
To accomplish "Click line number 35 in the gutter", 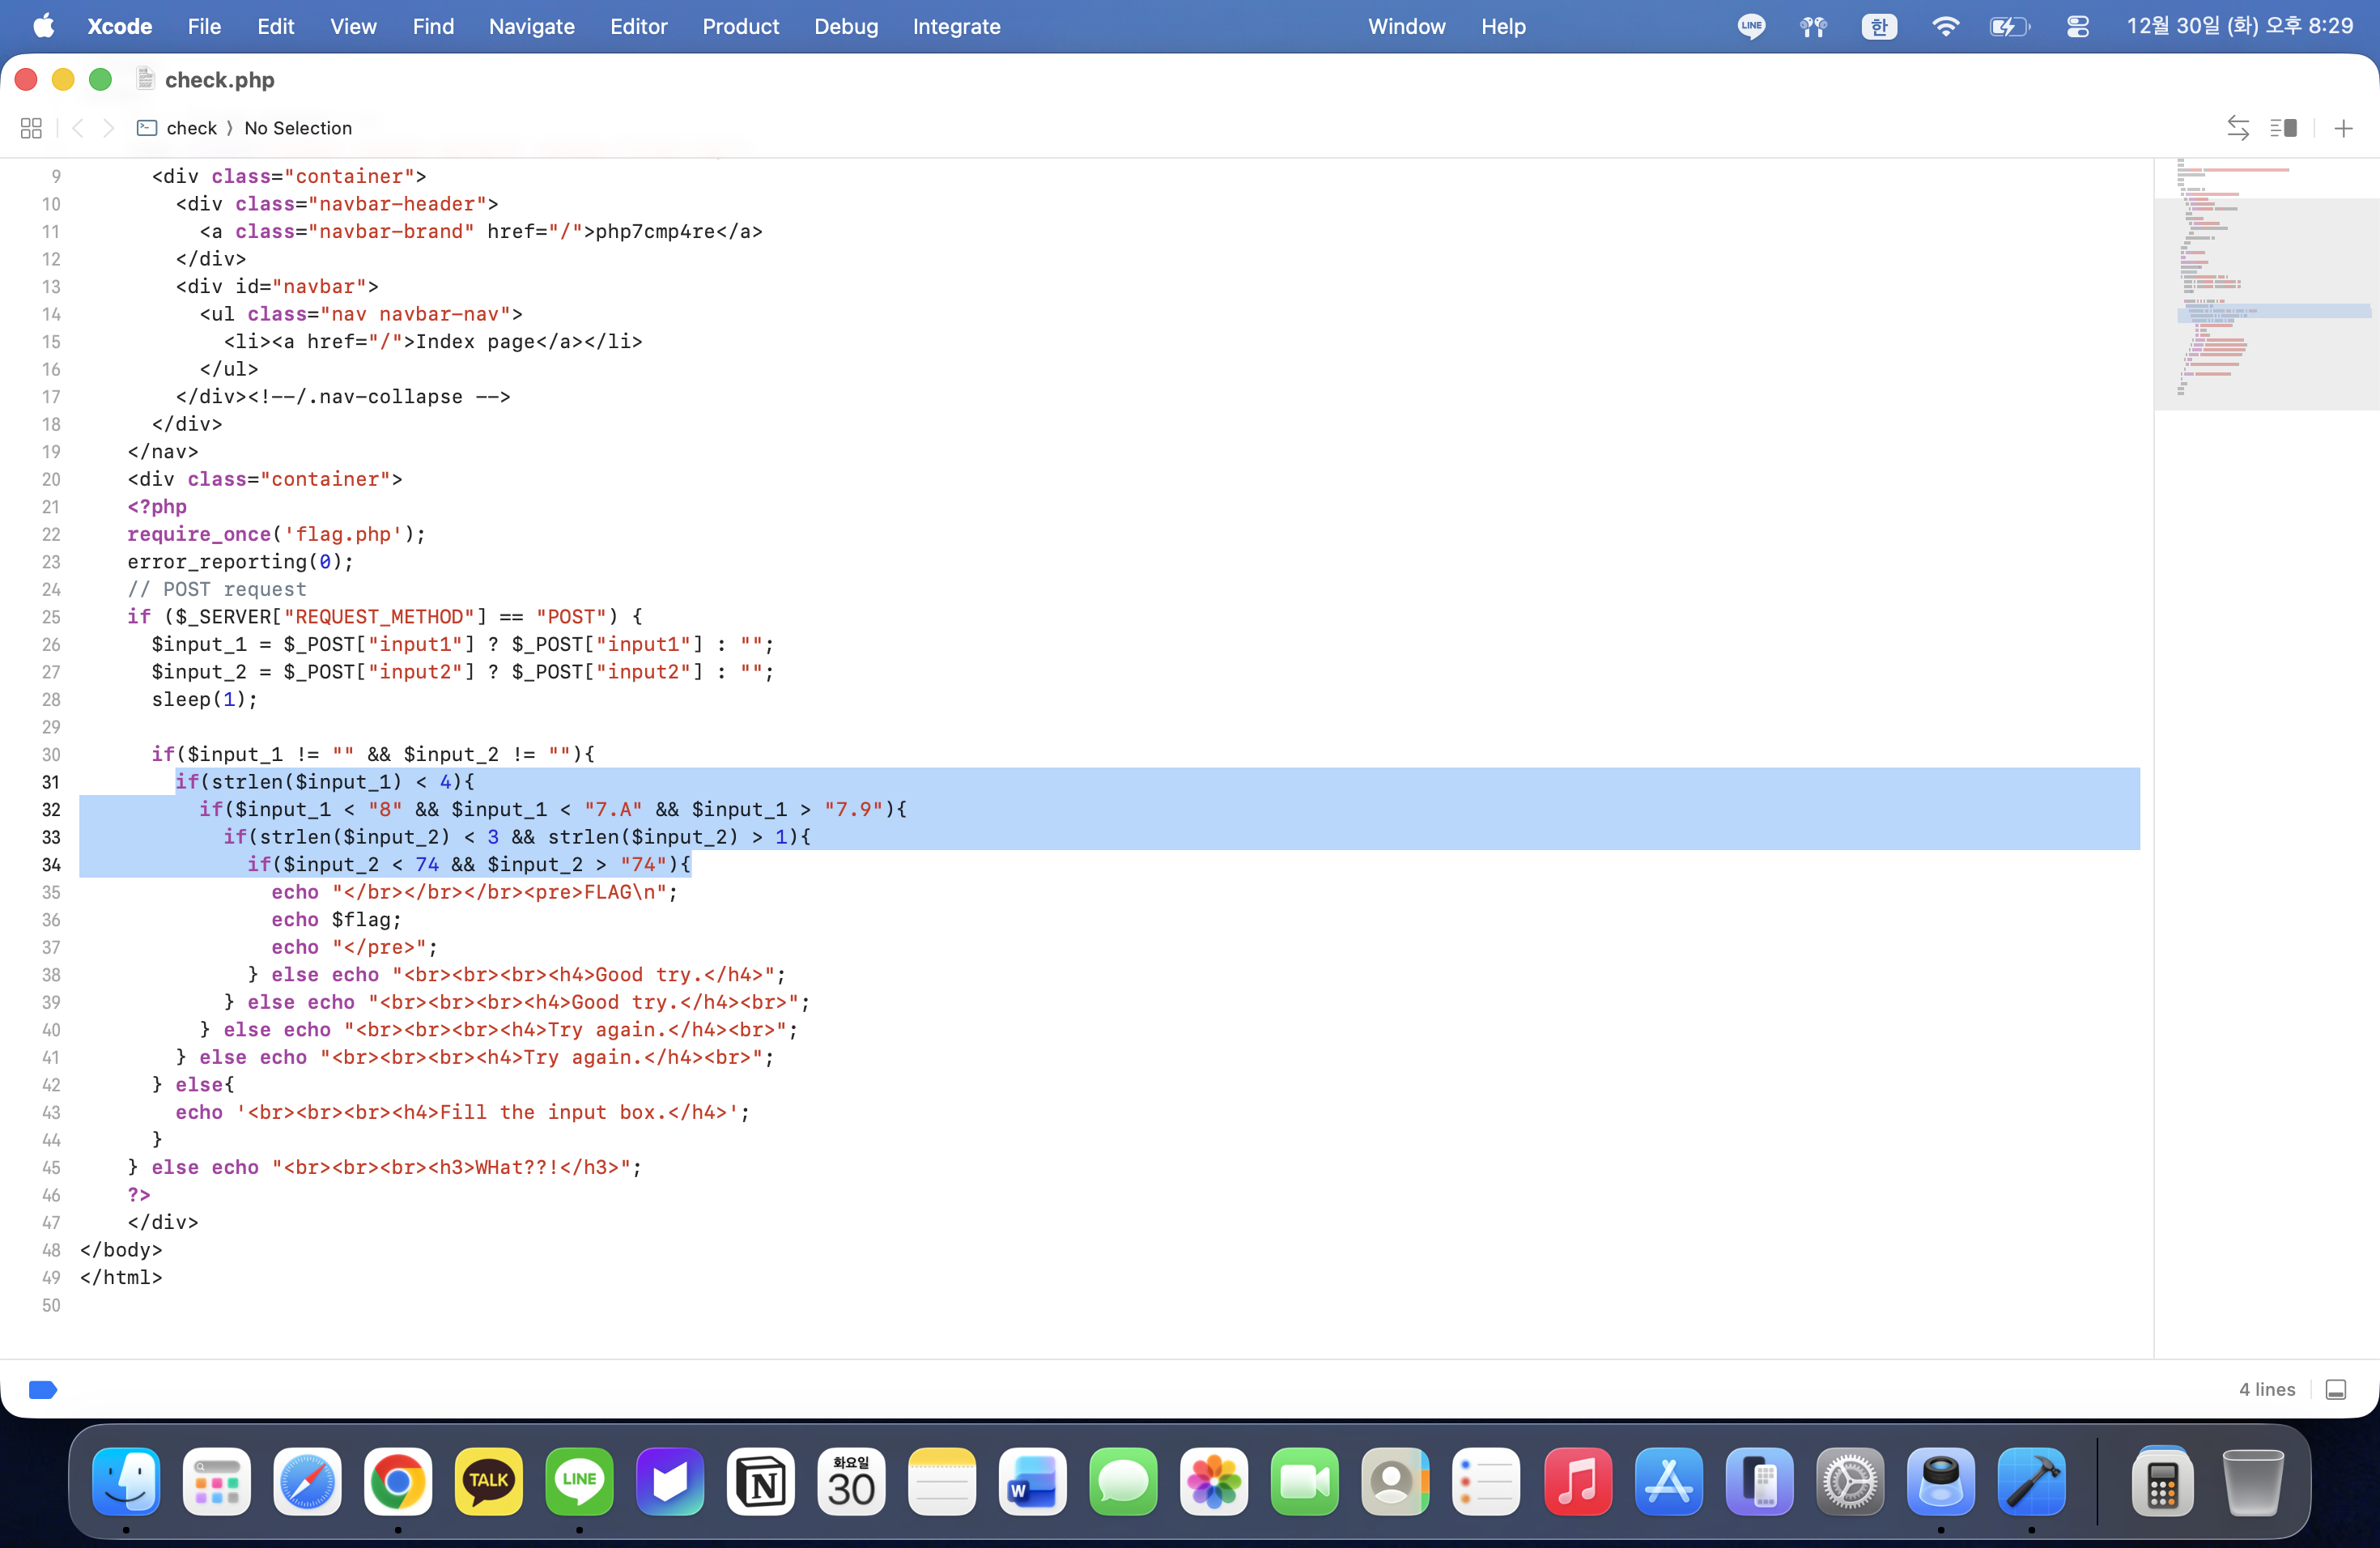I will pyautogui.click(x=51, y=892).
